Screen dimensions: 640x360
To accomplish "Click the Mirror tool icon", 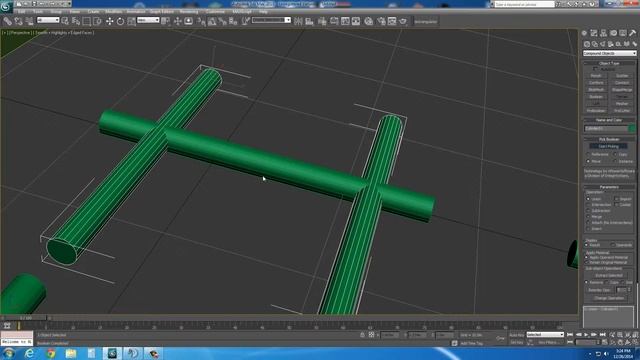I will click(298, 21).
